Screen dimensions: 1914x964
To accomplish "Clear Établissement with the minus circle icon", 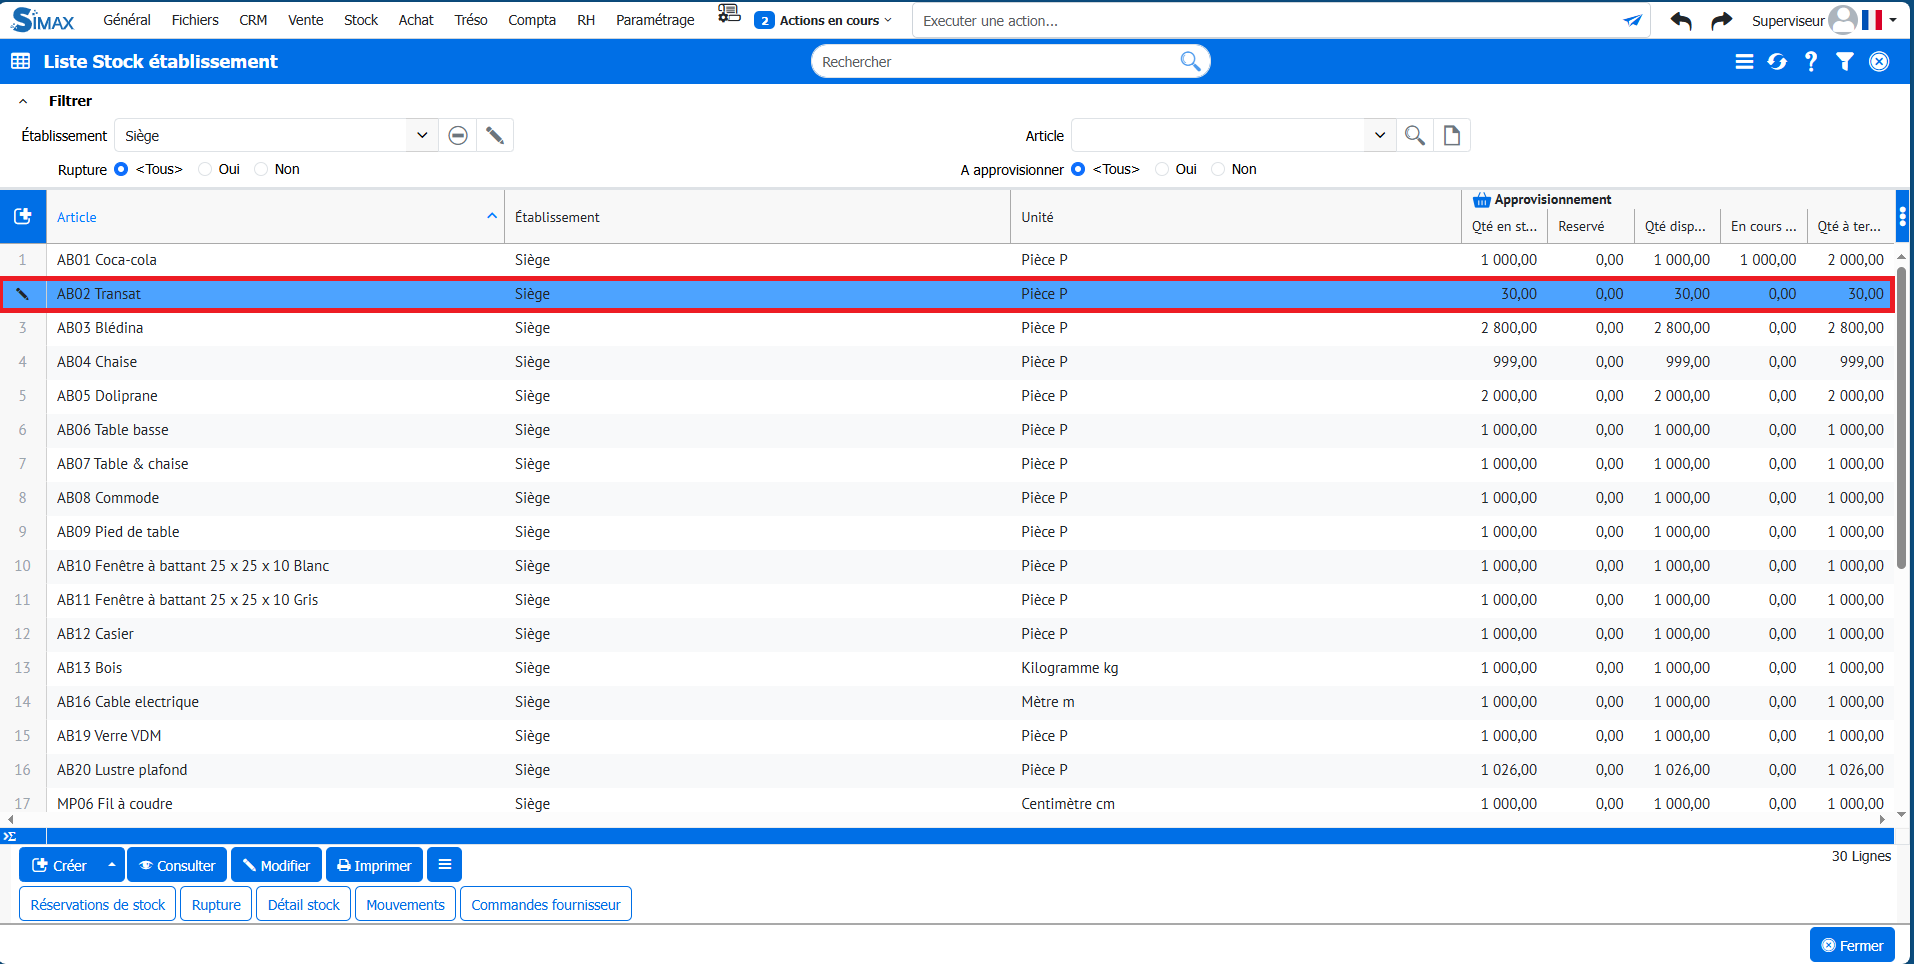I will pyautogui.click(x=458, y=136).
